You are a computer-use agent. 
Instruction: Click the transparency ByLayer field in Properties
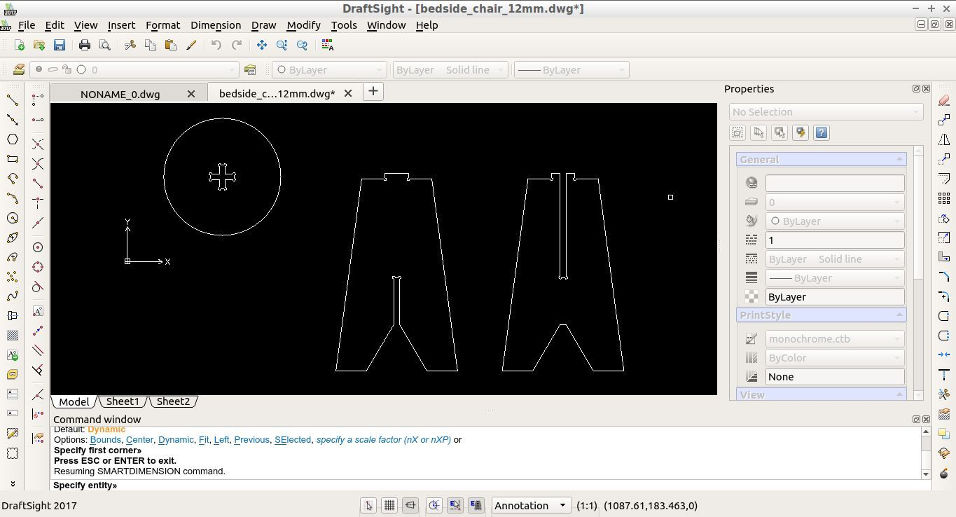pyautogui.click(x=835, y=297)
